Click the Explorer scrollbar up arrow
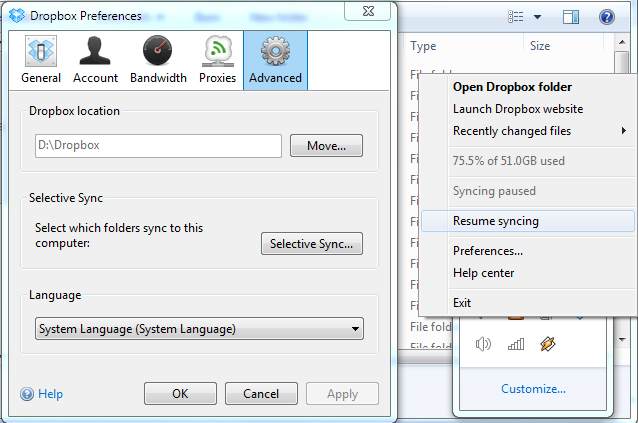This screenshot has height=423, width=638. [622, 42]
